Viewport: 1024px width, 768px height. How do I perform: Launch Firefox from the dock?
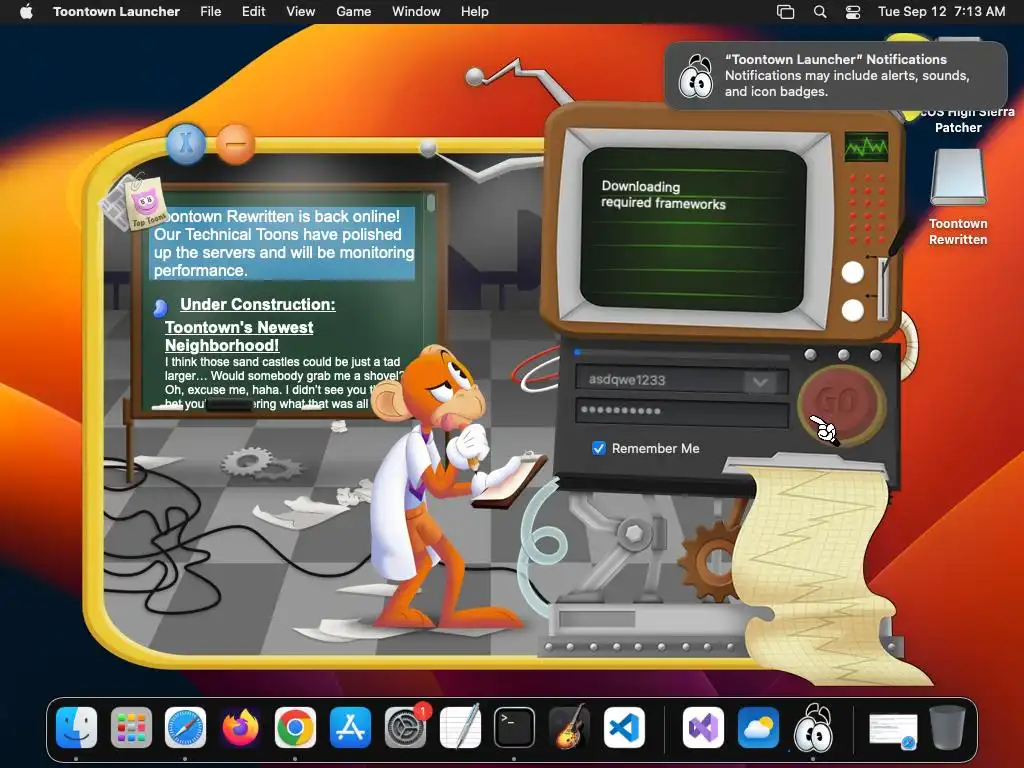pyautogui.click(x=240, y=727)
